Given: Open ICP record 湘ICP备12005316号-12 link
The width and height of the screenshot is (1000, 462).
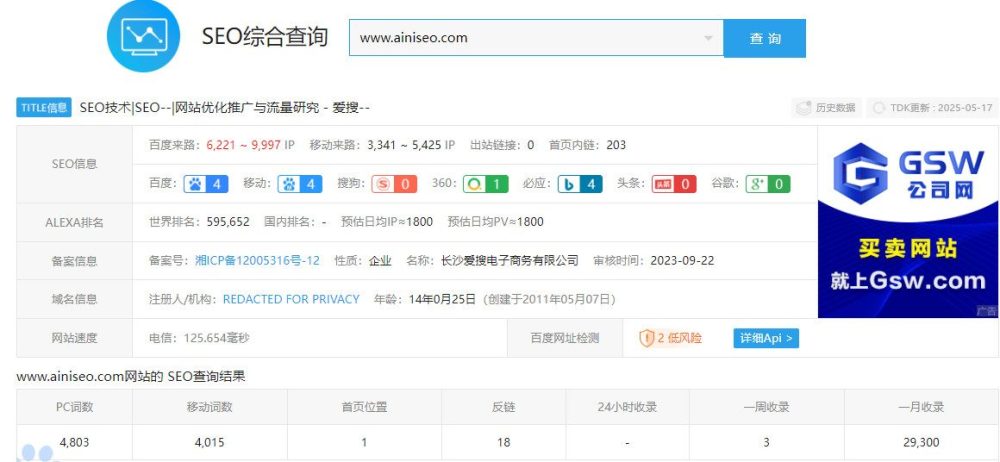Looking at the screenshot, I should 257,260.
